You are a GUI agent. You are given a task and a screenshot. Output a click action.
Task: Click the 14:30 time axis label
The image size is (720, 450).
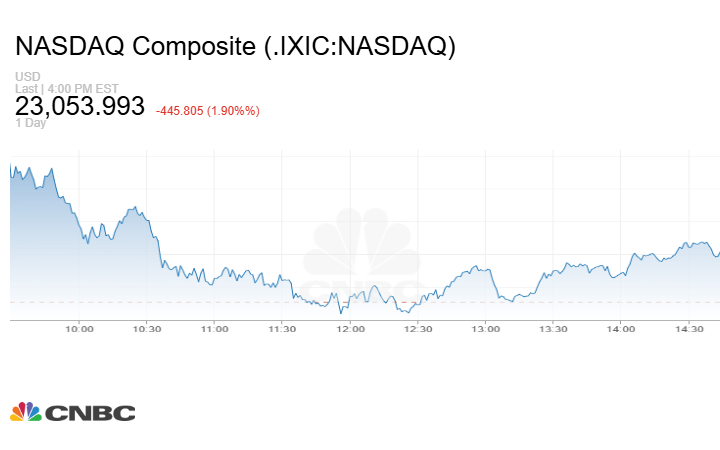tap(689, 329)
